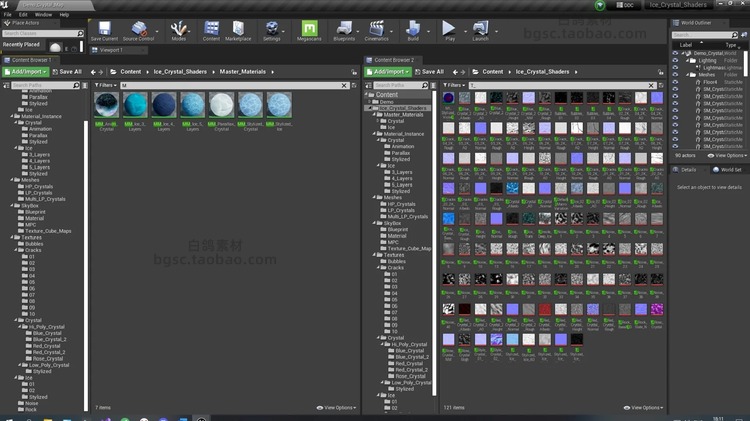Click Save All in Content Browser 2
750x421 pixels.
[429, 72]
